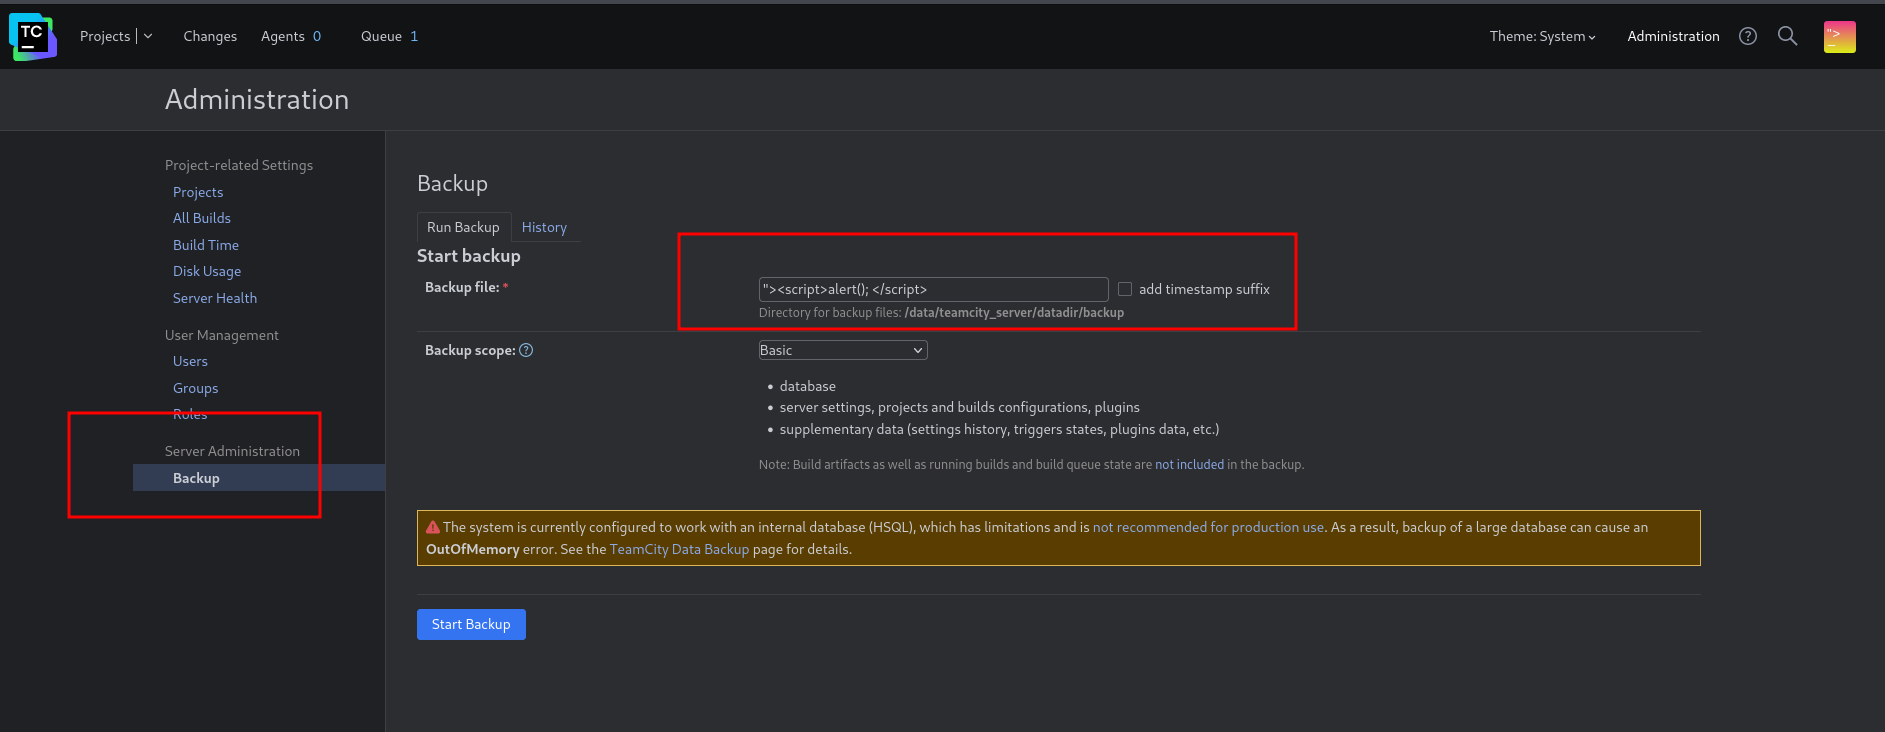This screenshot has height=732, width=1885.
Task: Click the 'Start backup' heading
Action: click(x=469, y=256)
